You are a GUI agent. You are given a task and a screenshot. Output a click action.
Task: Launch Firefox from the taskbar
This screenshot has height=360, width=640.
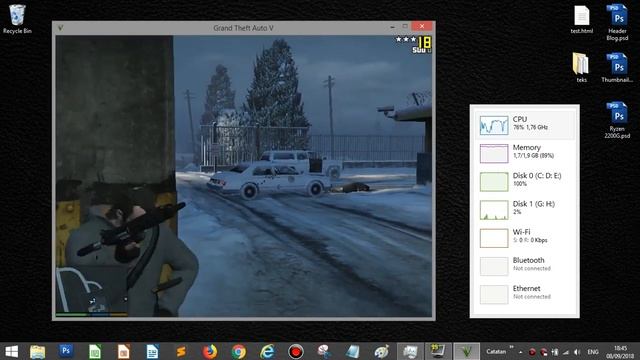tap(210, 351)
